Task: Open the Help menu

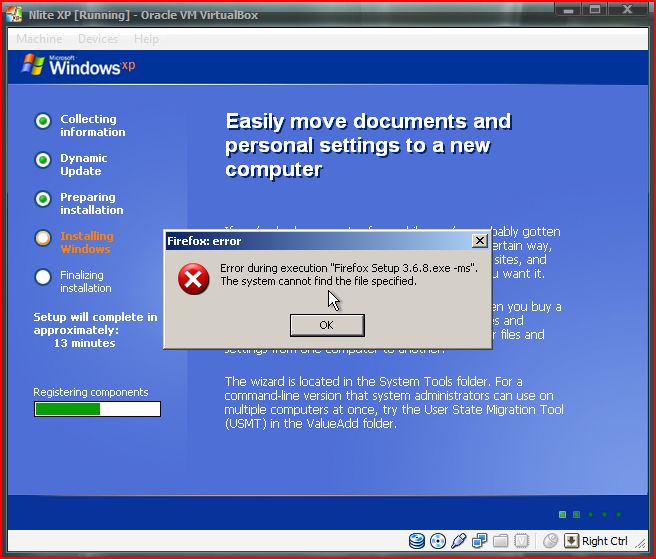Action: [146, 39]
